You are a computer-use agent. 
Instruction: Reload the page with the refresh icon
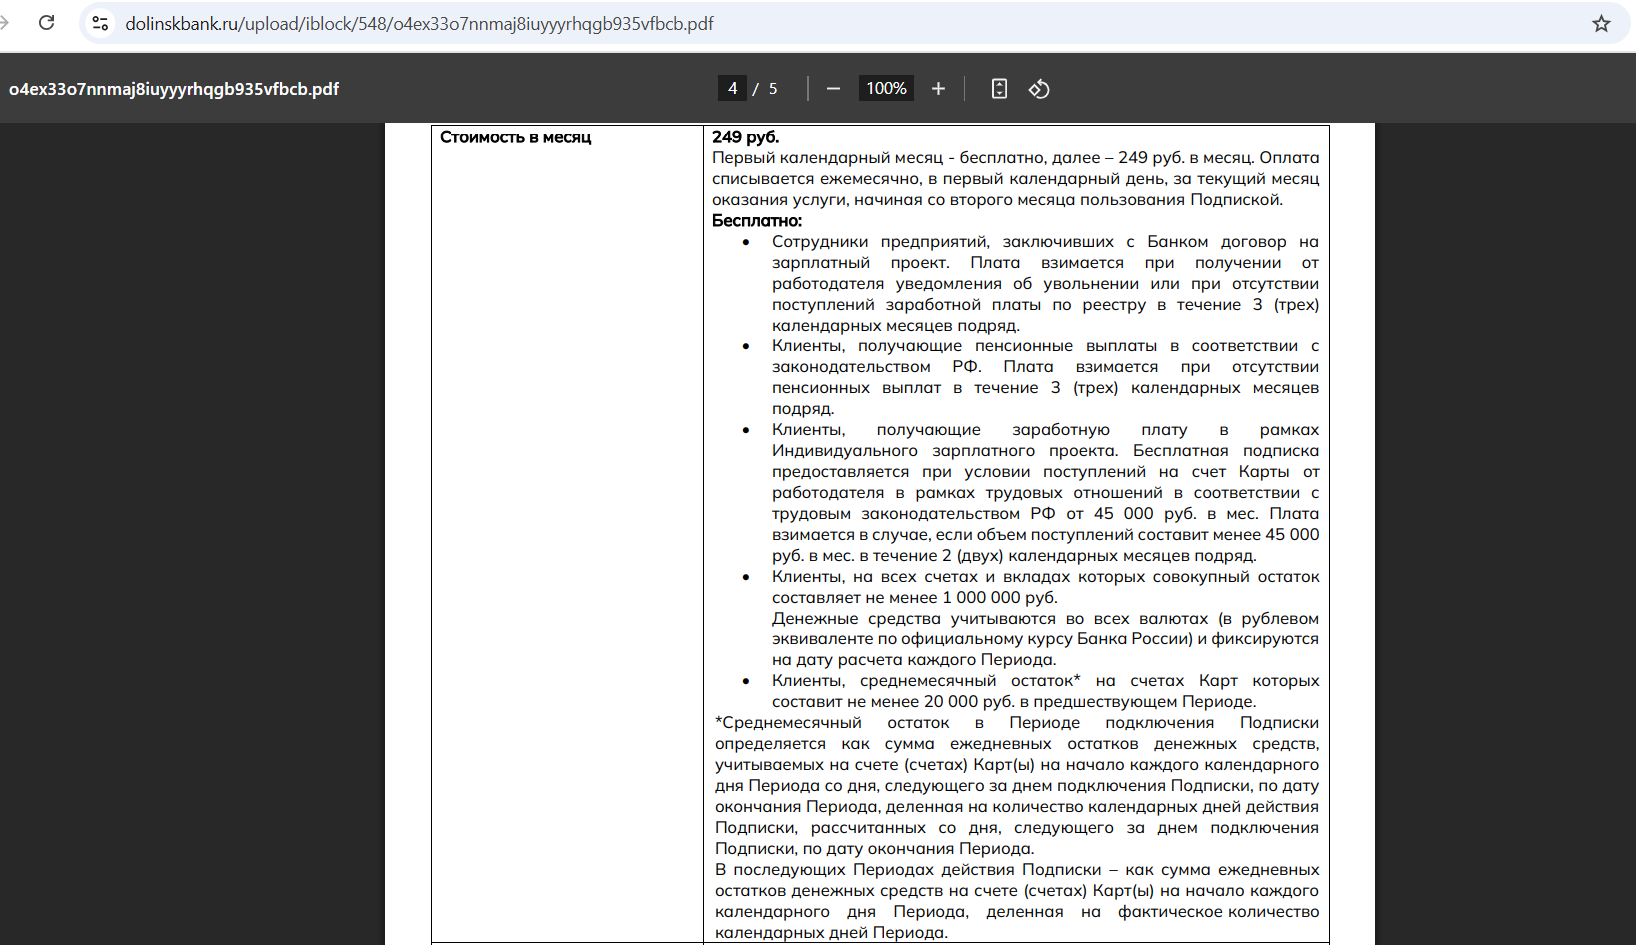pos(46,23)
